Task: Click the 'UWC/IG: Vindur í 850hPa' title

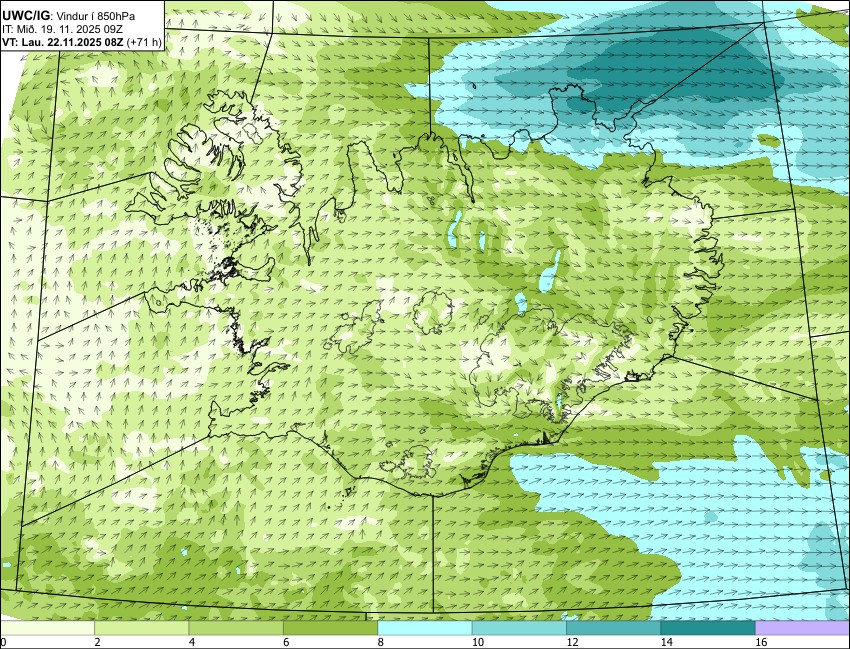Action: [x=69, y=16]
